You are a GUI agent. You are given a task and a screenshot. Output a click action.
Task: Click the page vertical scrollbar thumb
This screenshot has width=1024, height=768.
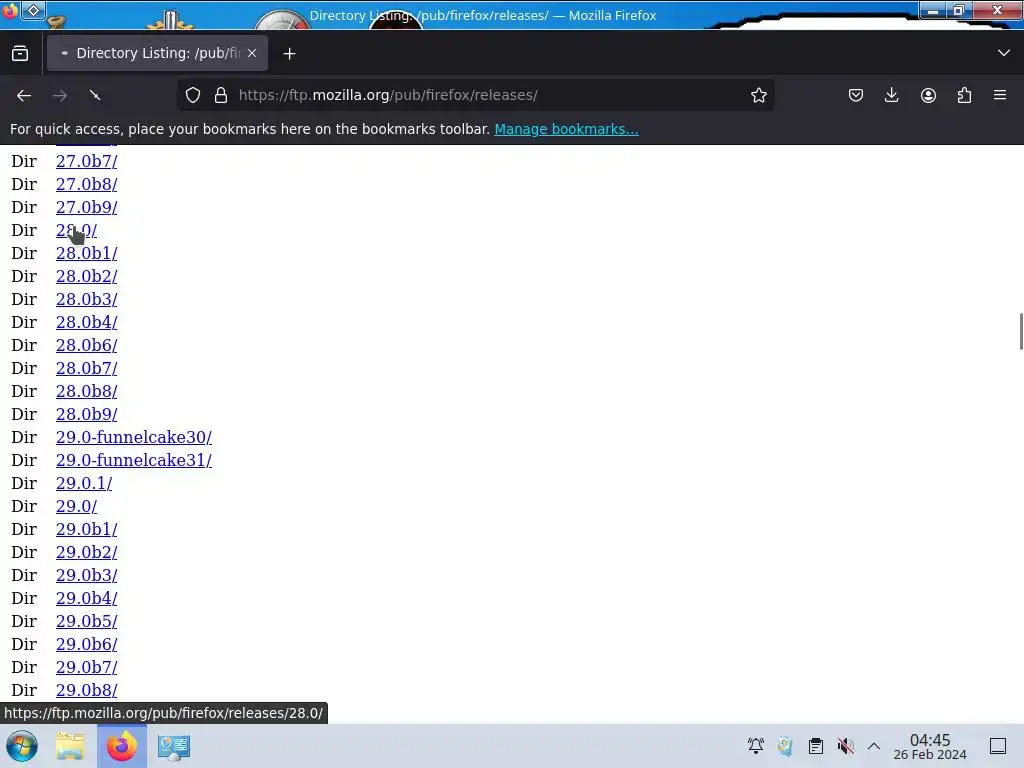(x=1021, y=332)
